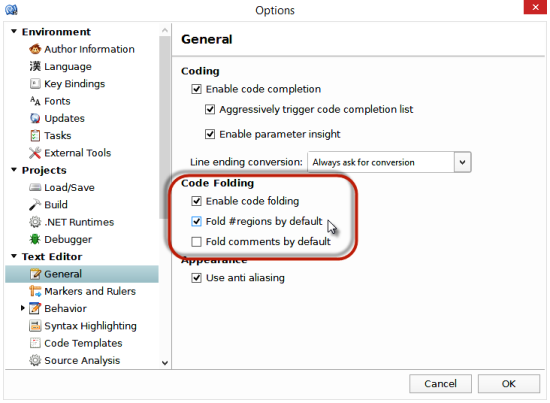The height and width of the screenshot is (403, 550).
Task: Confirm options with OK button
Action: pyautogui.click(x=509, y=383)
